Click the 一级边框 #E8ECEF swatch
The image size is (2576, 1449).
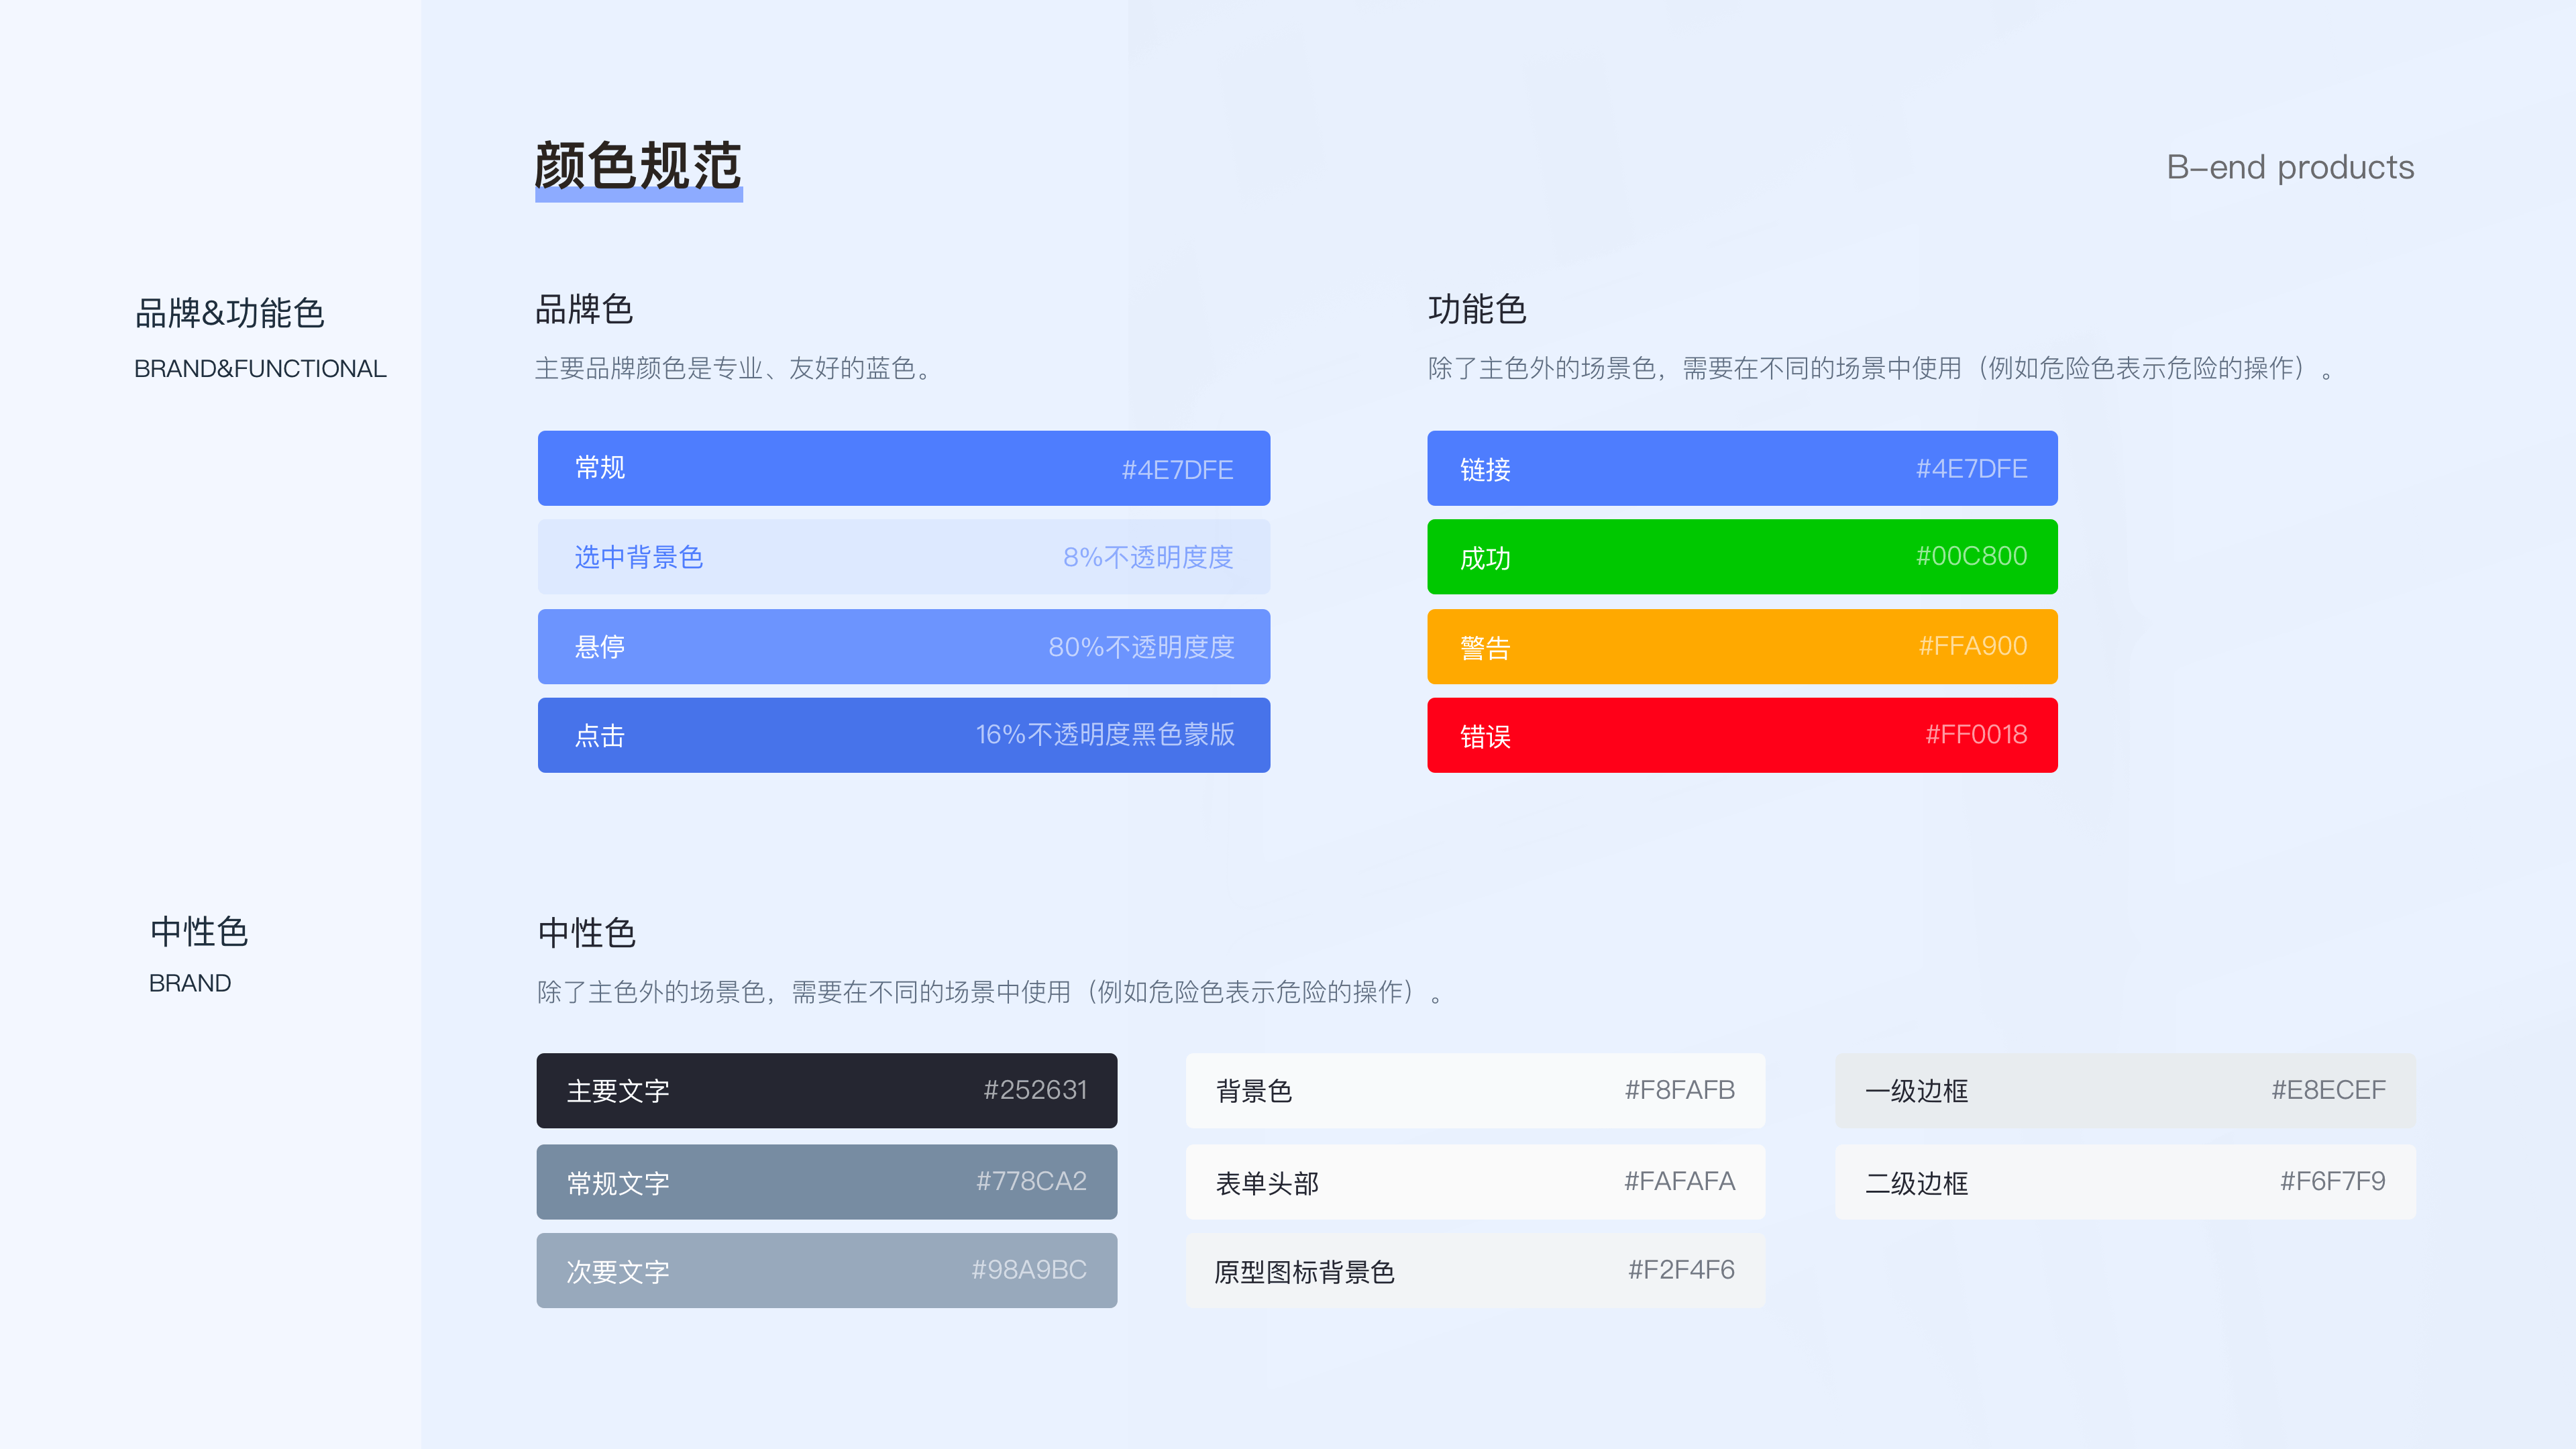(x=2125, y=1090)
